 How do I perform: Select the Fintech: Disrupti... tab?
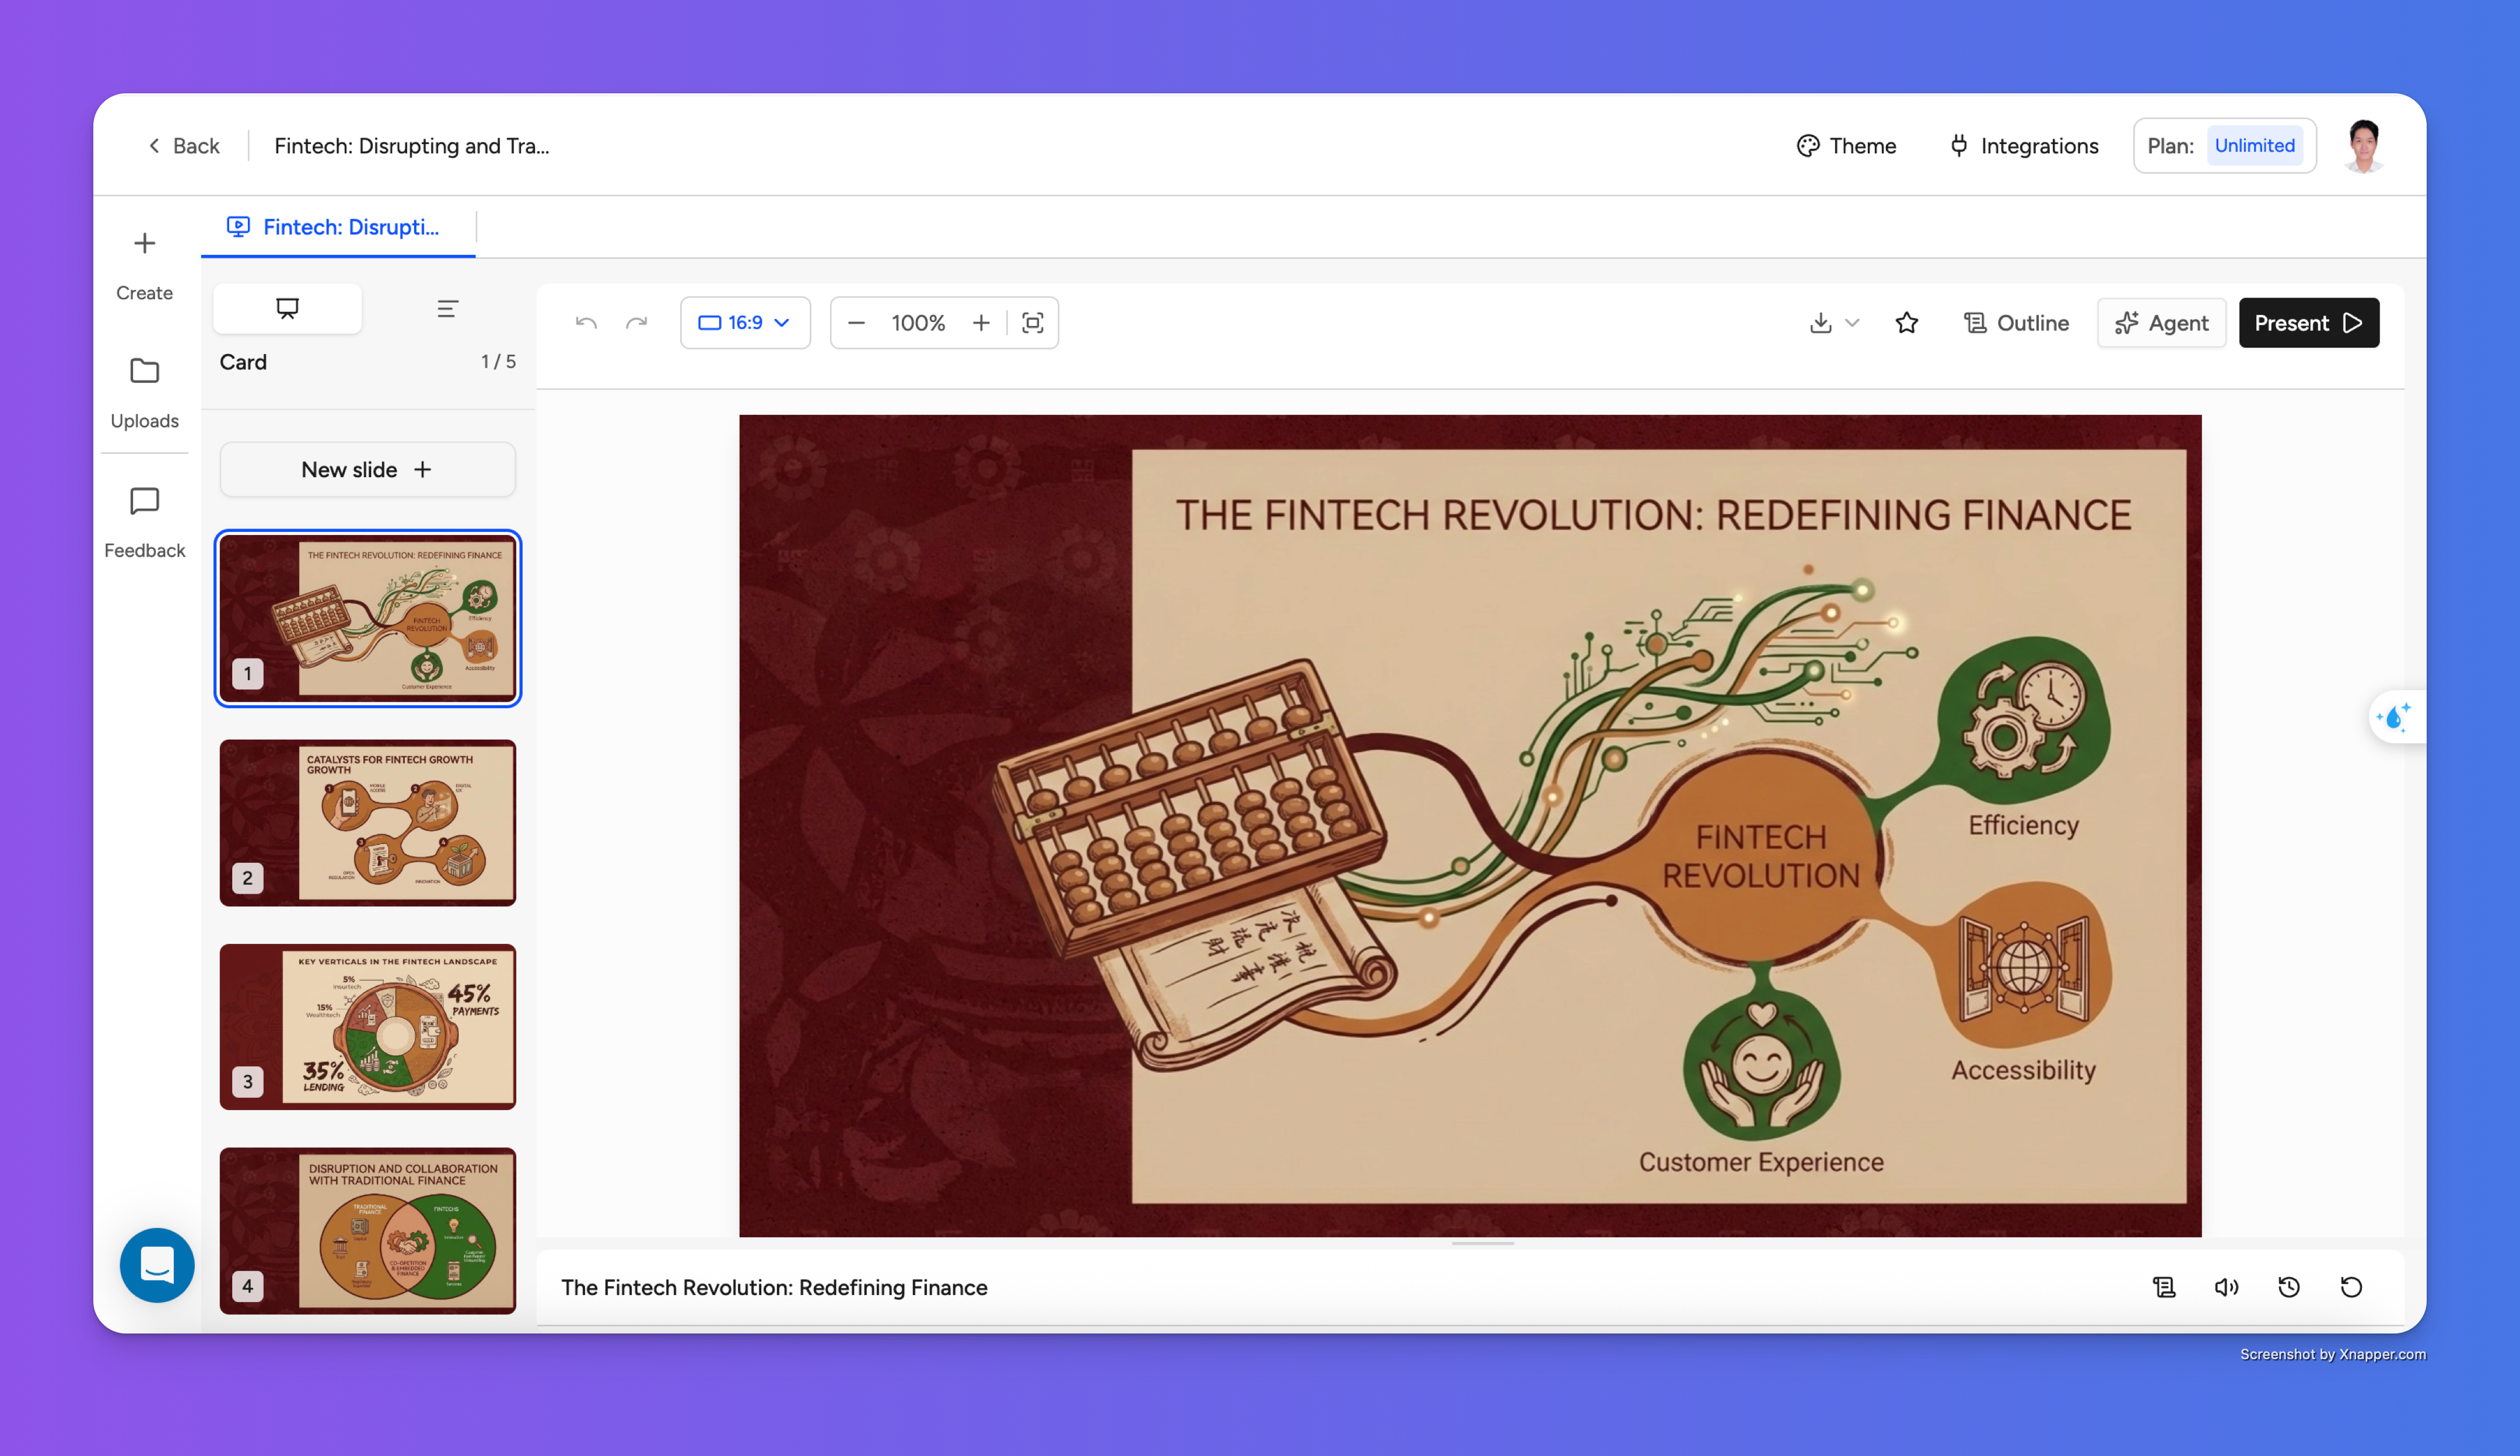(x=338, y=227)
